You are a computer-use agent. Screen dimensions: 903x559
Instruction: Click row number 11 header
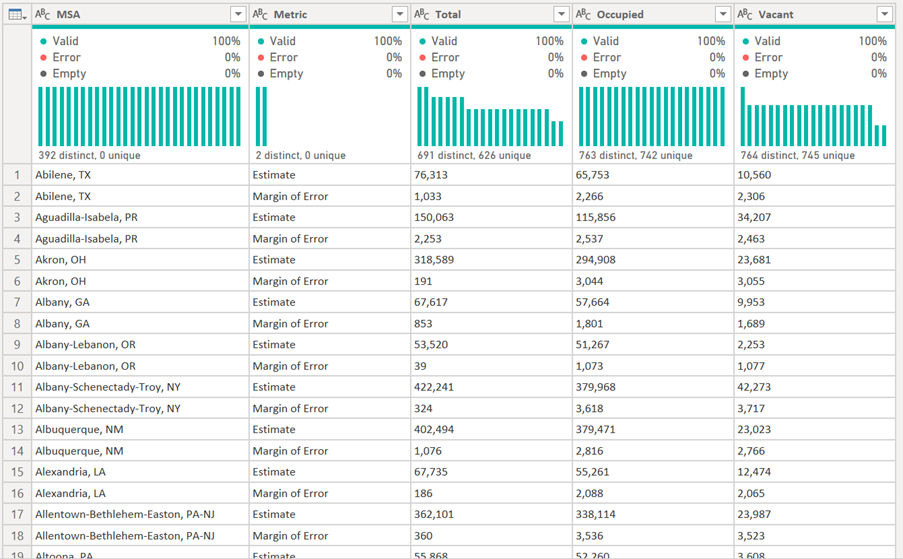click(16, 387)
